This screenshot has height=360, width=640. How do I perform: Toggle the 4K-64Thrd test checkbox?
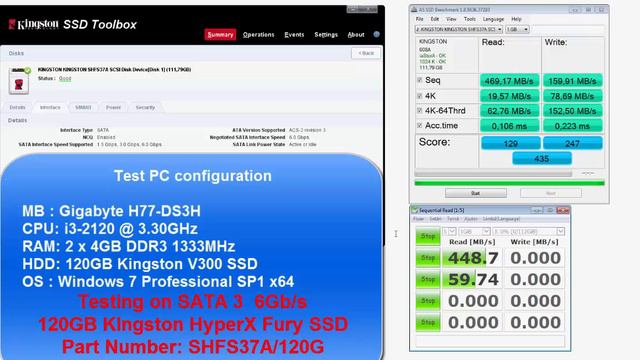click(420, 111)
